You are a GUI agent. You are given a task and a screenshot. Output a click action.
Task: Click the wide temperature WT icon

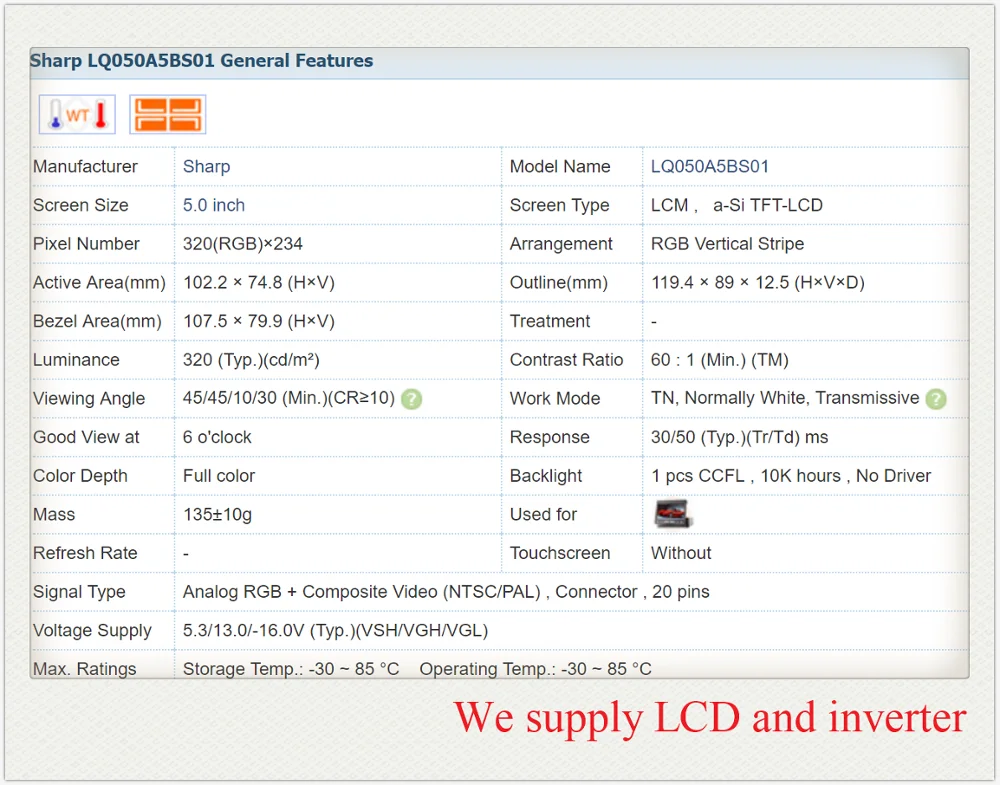[77, 115]
